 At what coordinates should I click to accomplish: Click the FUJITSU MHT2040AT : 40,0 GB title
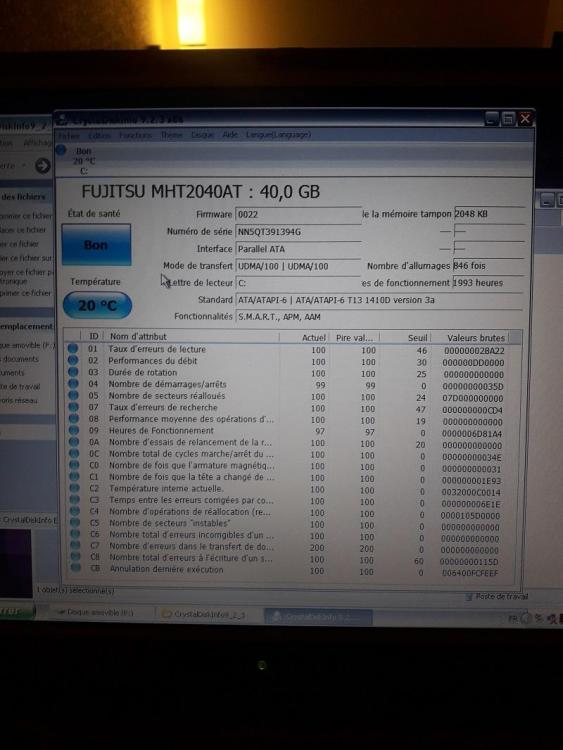[200, 192]
